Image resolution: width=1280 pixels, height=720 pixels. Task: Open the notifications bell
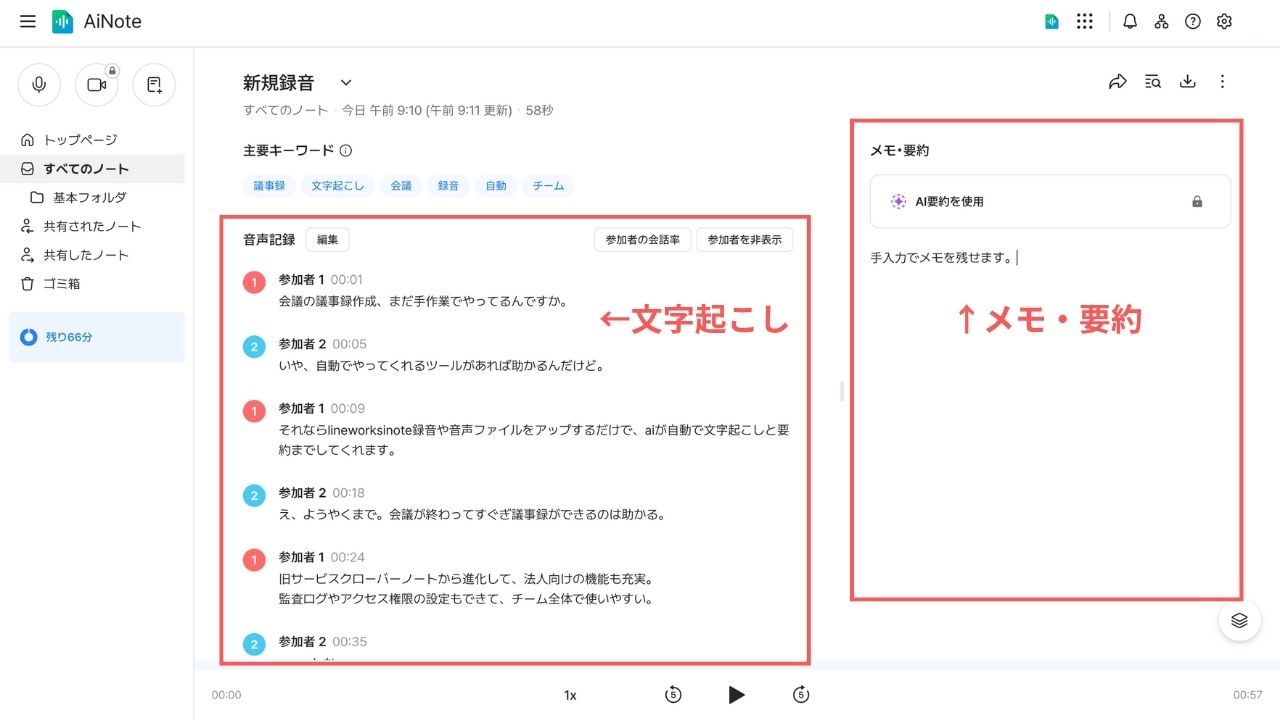1130,21
